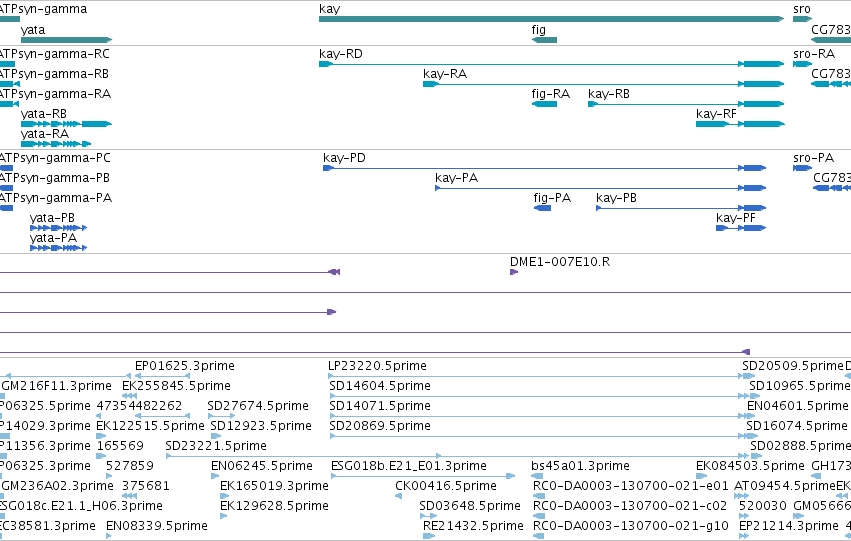Click the sro-PA protein feature
The image size is (851, 541).
coord(802,168)
